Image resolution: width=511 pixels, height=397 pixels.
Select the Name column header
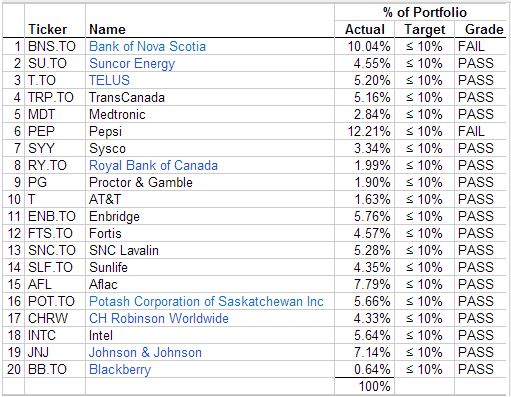pyautogui.click(x=107, y=29)
